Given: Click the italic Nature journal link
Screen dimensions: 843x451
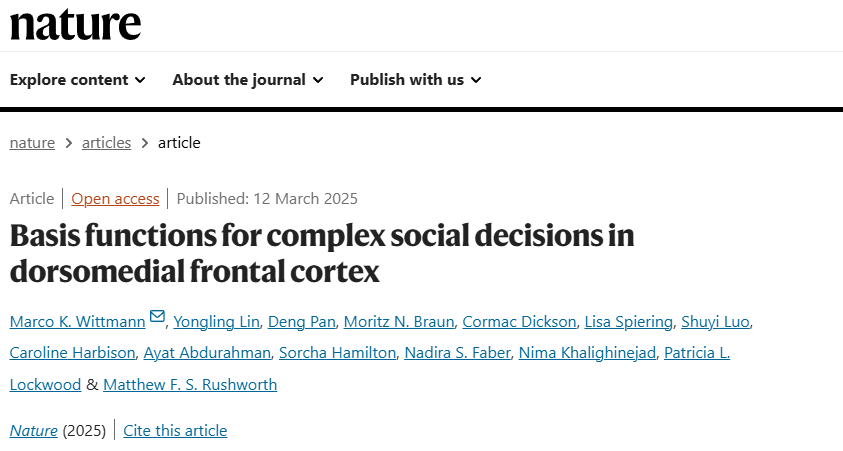Looking at the screenshot, I should (x=33, y=431).
